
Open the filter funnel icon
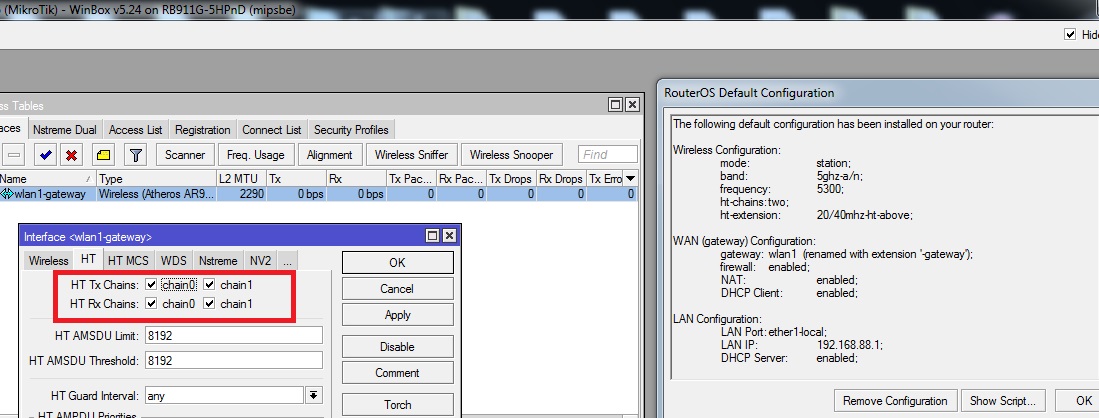point(136,155)
